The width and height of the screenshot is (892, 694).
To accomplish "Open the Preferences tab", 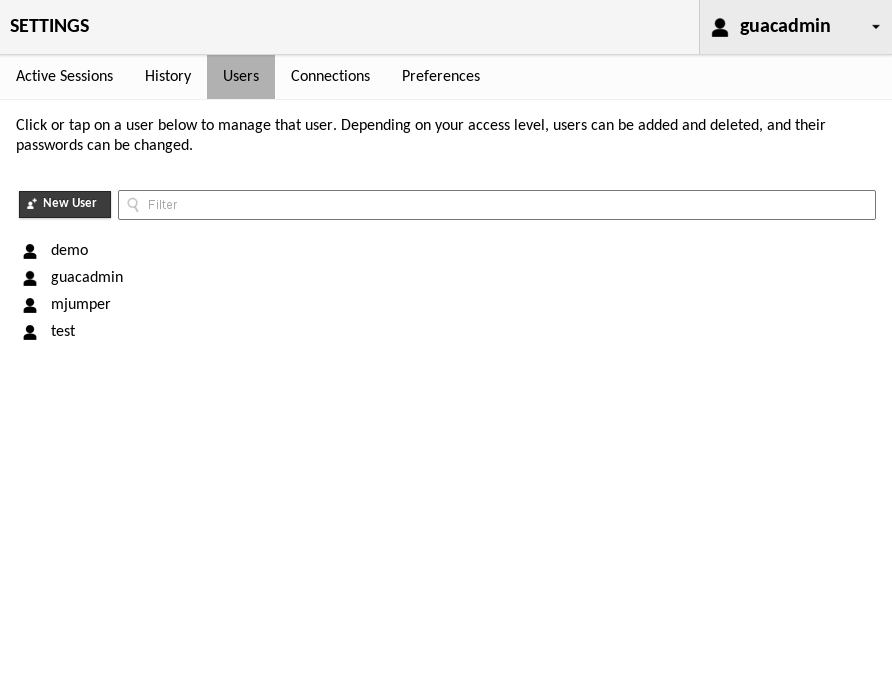I will pos(441,77).
